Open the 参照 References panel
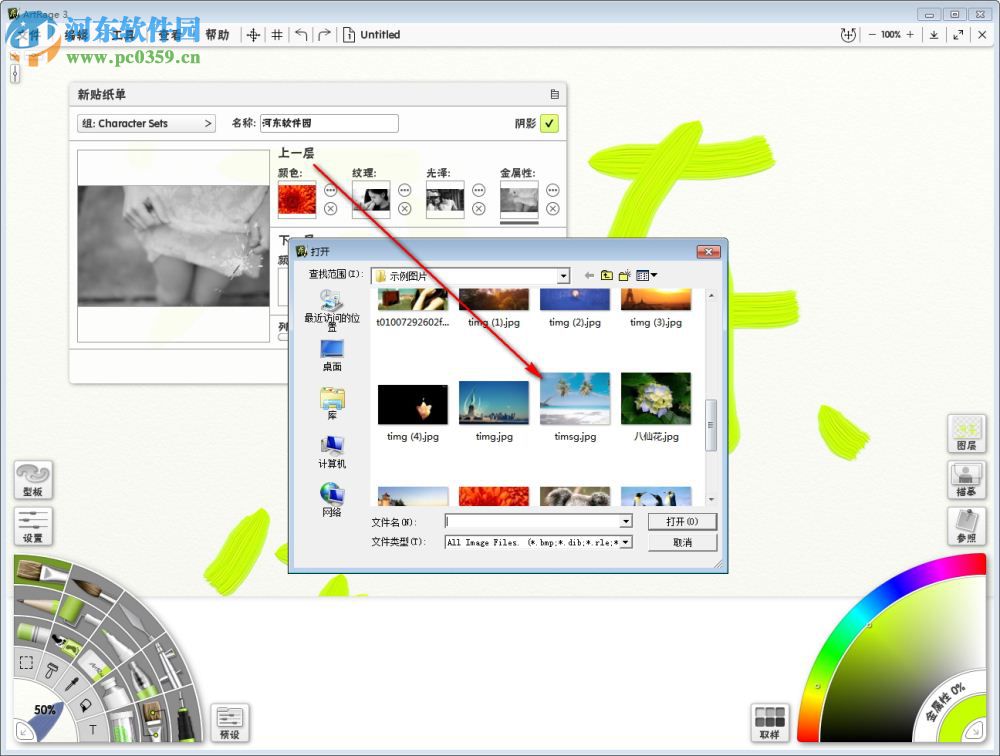The width and height of the screenshot is (1000, 756). [x=966, y=527]
